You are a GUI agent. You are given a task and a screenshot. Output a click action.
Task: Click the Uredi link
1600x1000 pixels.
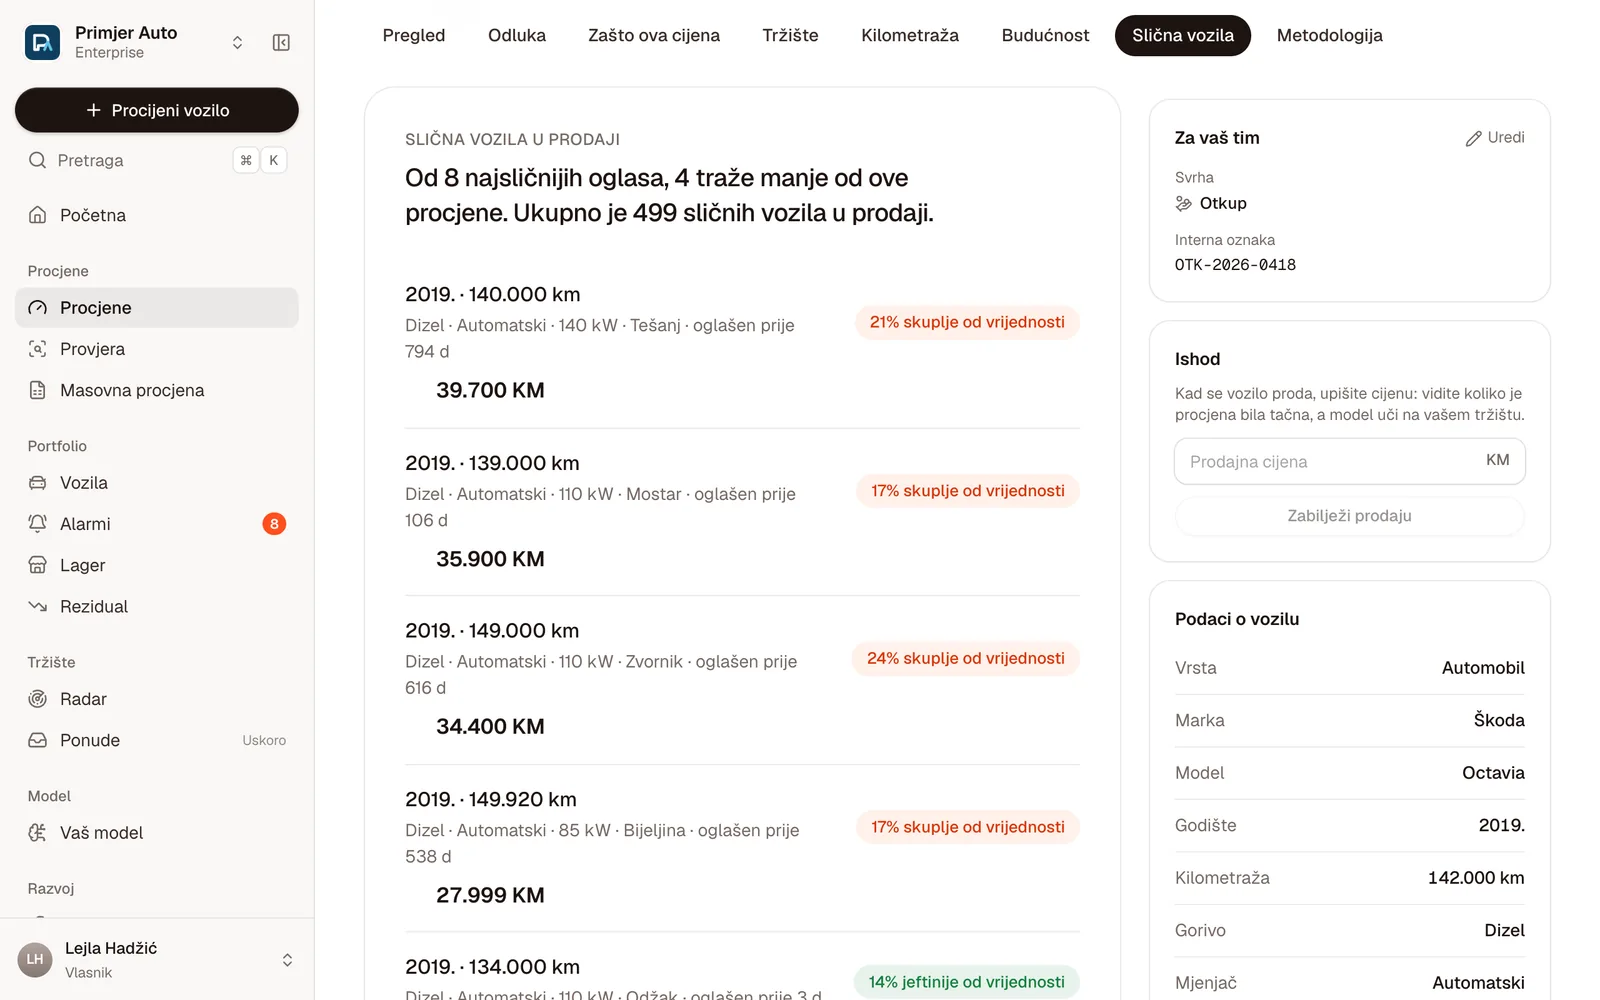[x=1495, y=138]
